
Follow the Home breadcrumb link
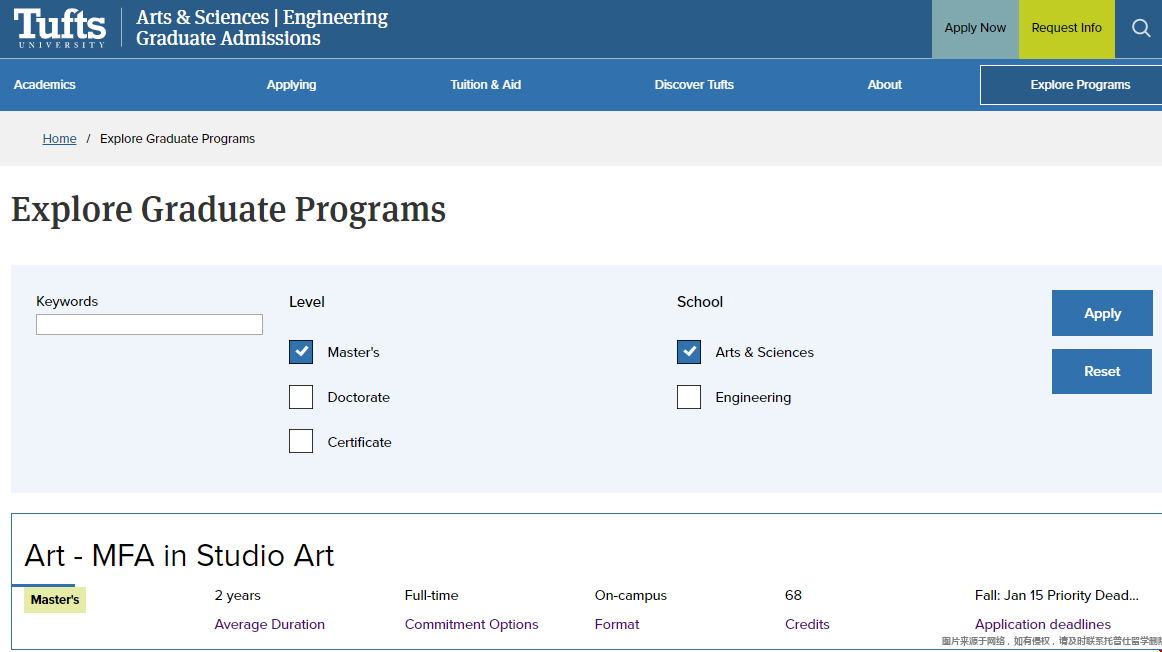[x=59, y=139]
